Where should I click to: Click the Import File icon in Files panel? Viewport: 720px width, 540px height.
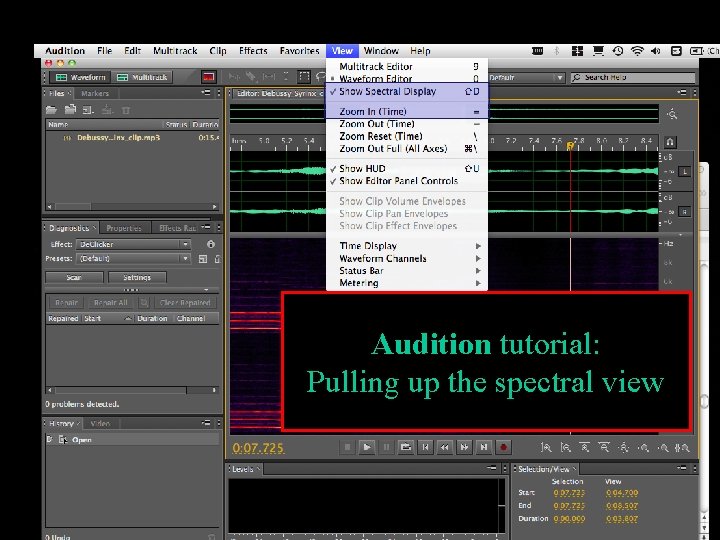click(x=70, y=110)
